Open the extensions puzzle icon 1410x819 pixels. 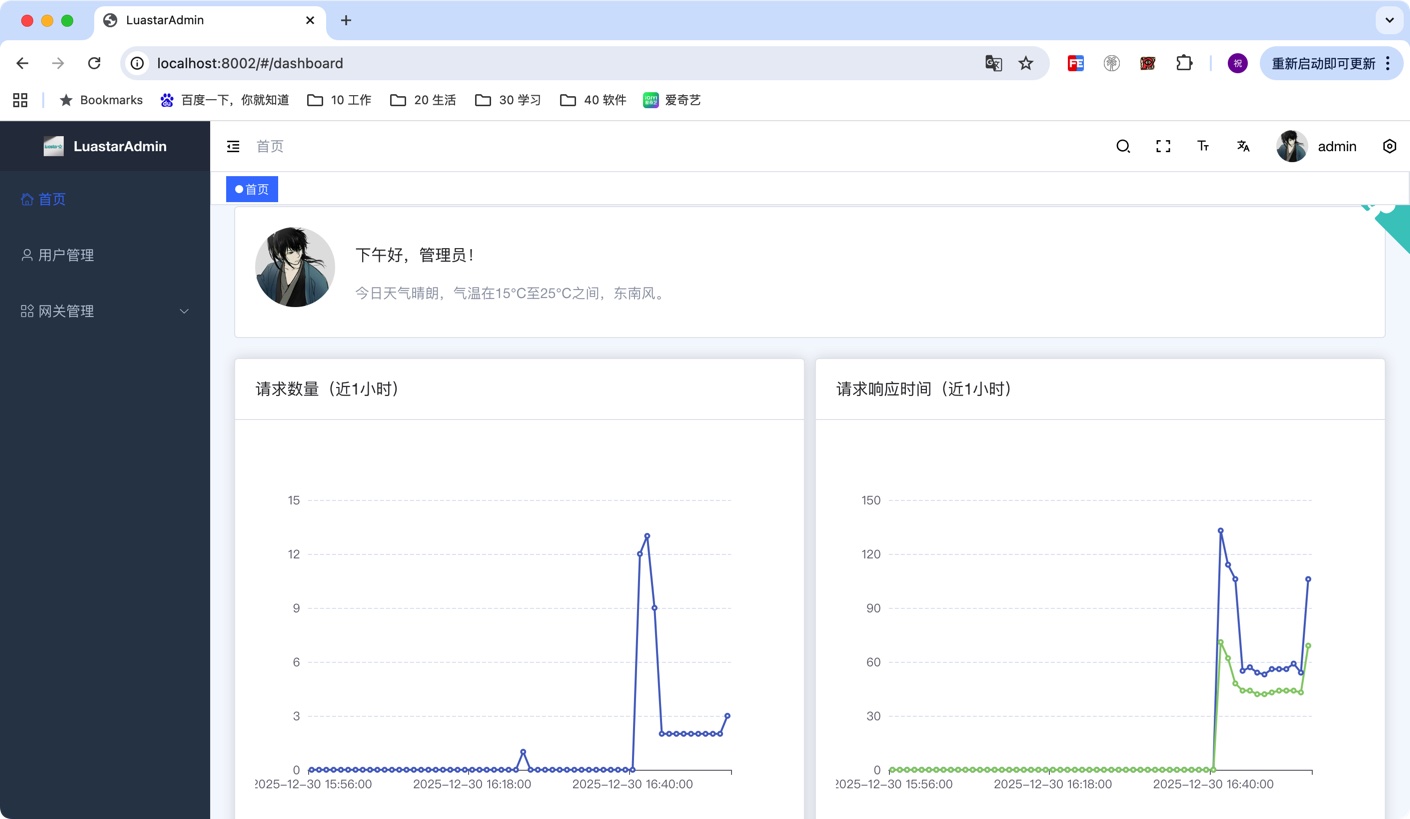click(1184, 63)
